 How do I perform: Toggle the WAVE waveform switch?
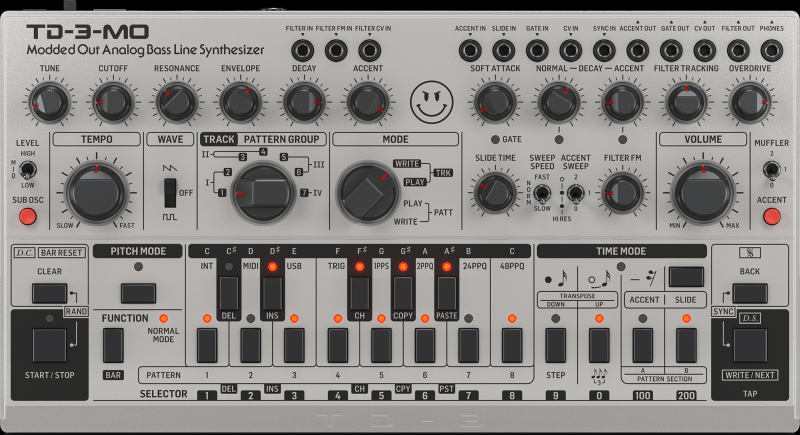169,190
